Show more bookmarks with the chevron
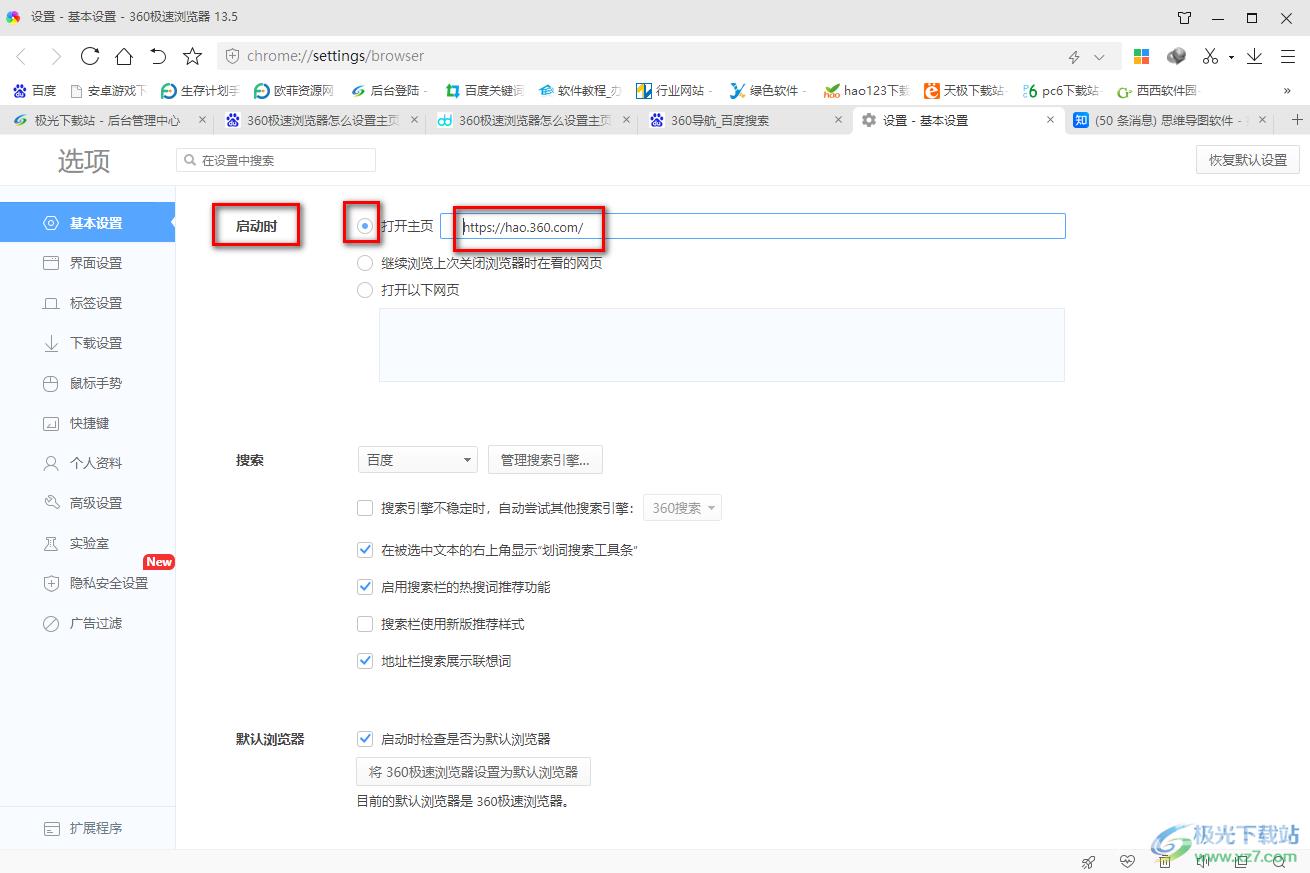The width and height of the screenshot is (1310, 873). 1287,90
